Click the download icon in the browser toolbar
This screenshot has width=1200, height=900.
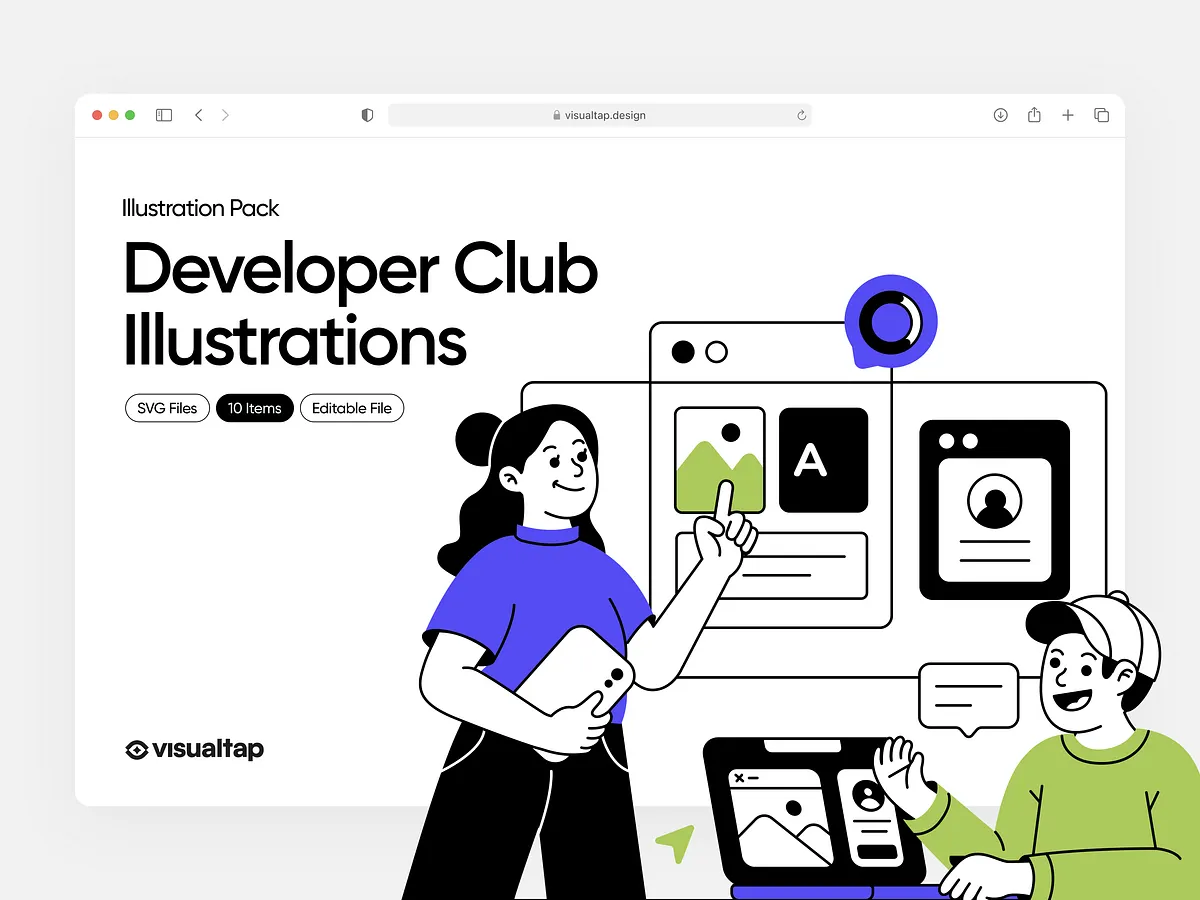[x=1000, y=115]
